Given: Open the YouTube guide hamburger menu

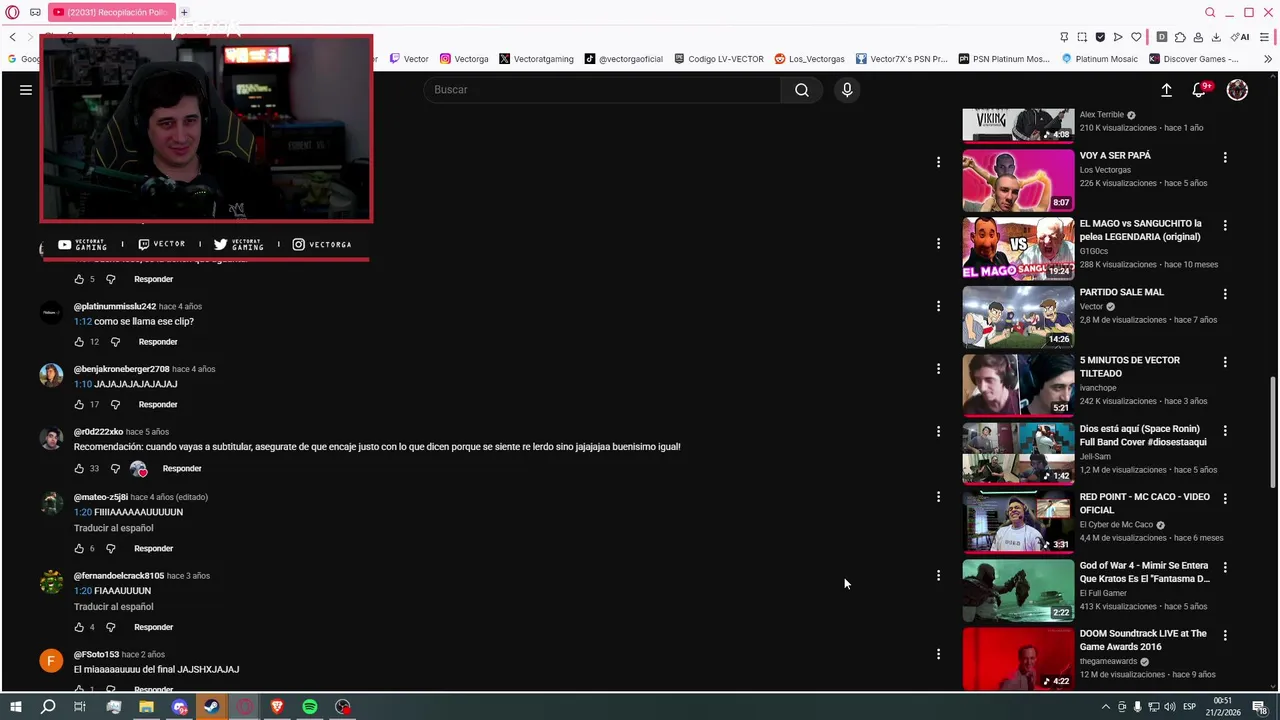Looking at the screenshot, I should tap(26, 90).
